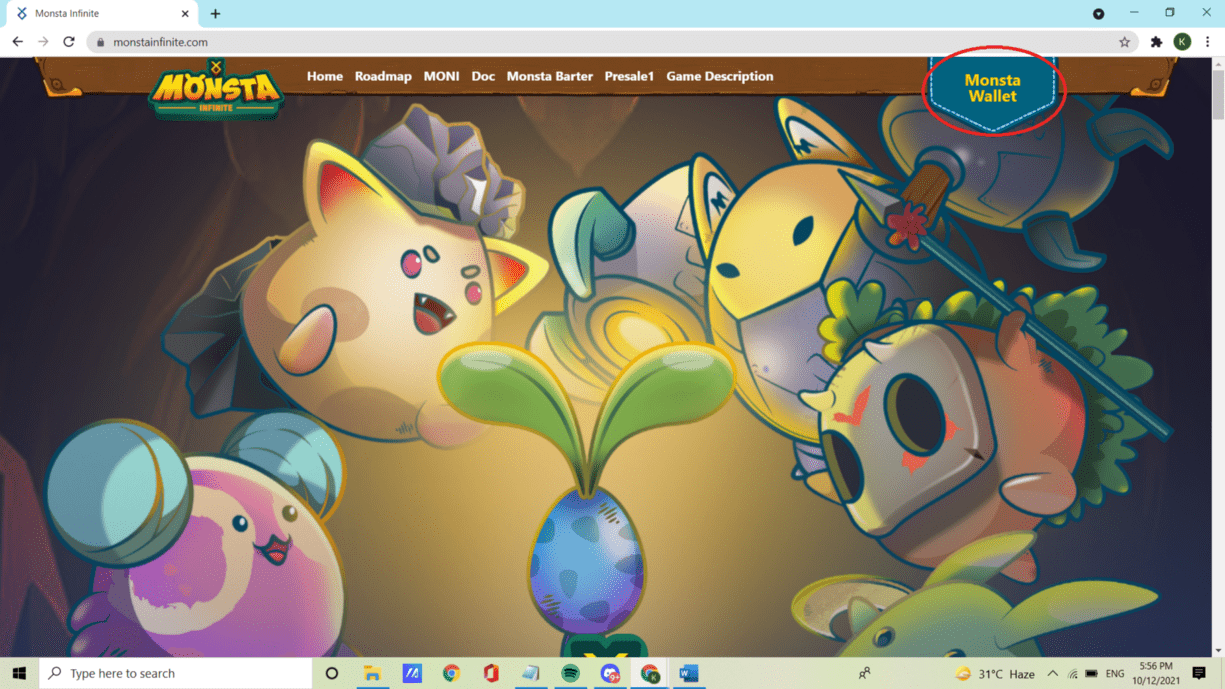The width and height of the screenshot is (1225, 689).
Task: Switch to Chrome profile K in taskbar
Action: coord(650,673)
